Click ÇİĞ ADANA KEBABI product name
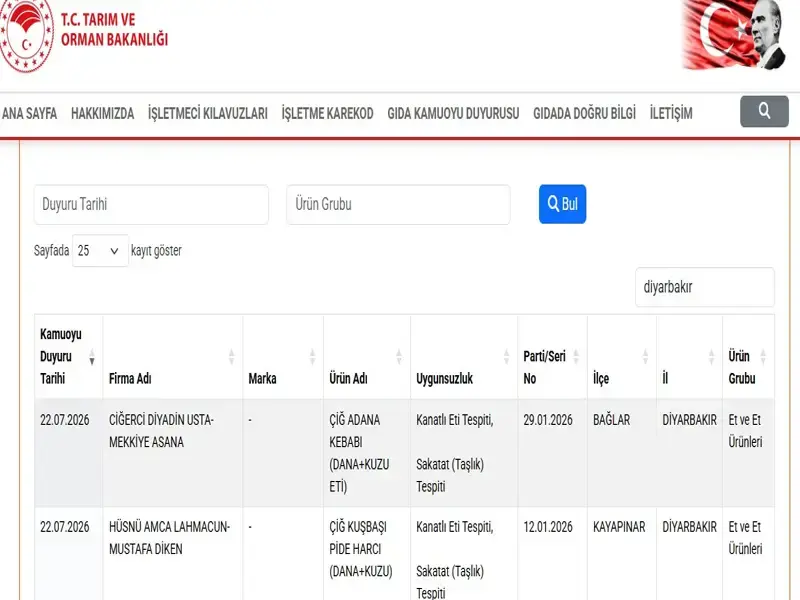Screen dimensions: 800x600 click(359, 453)
